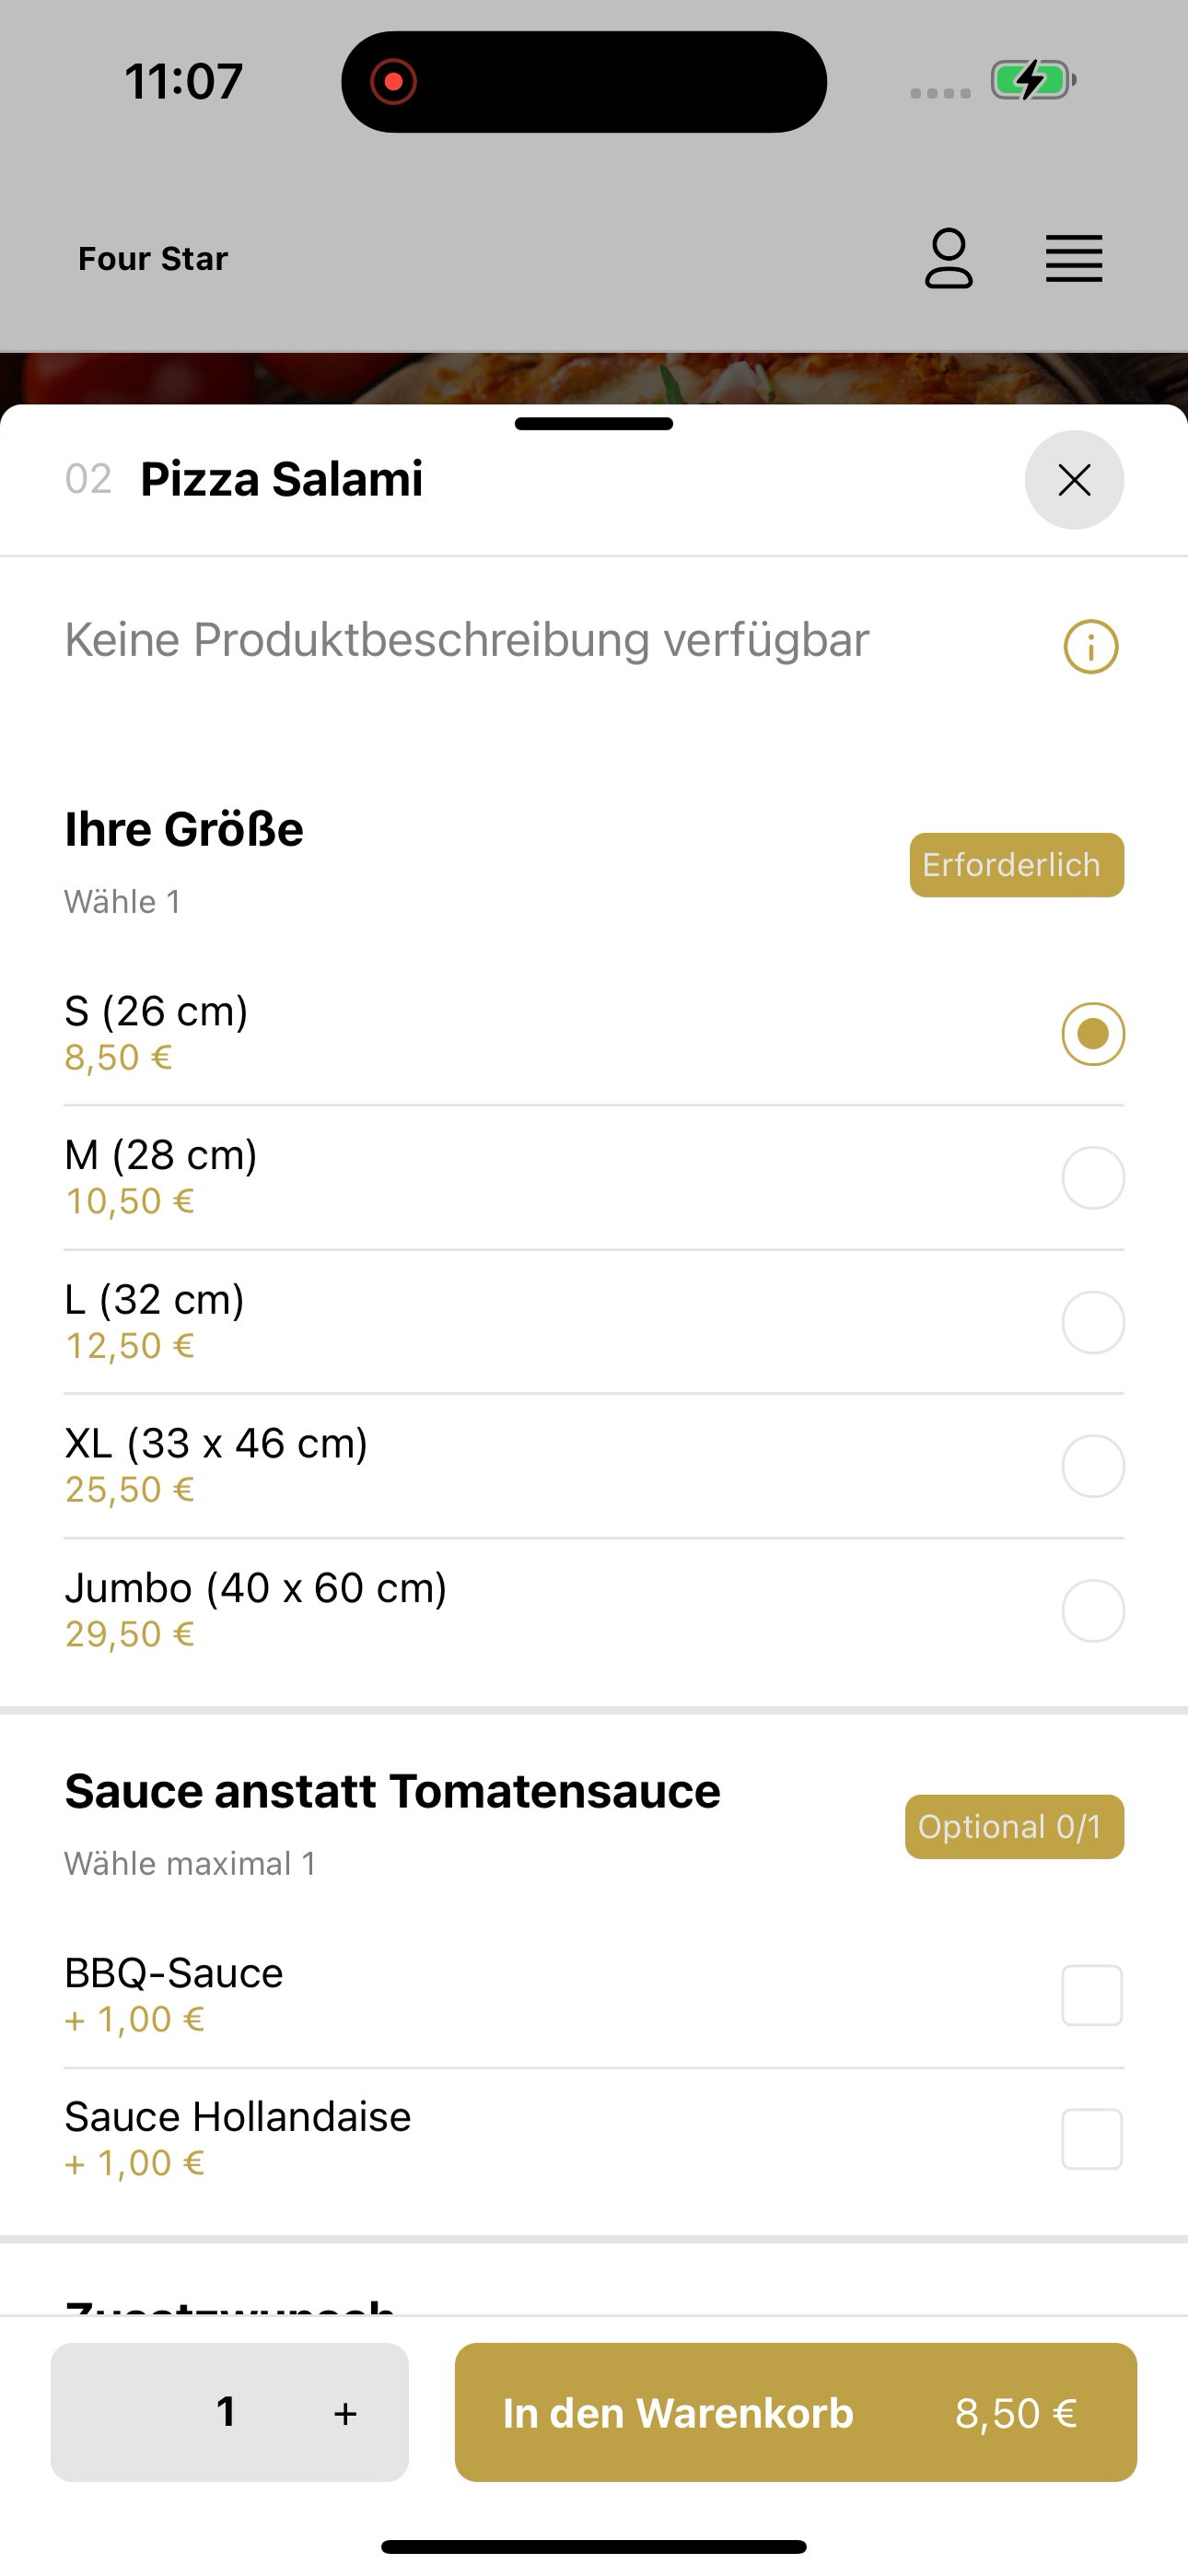Screen dimensions: 1188x2576
Task: Tap the Four Star restaurant title
Action: click(153, 259)
